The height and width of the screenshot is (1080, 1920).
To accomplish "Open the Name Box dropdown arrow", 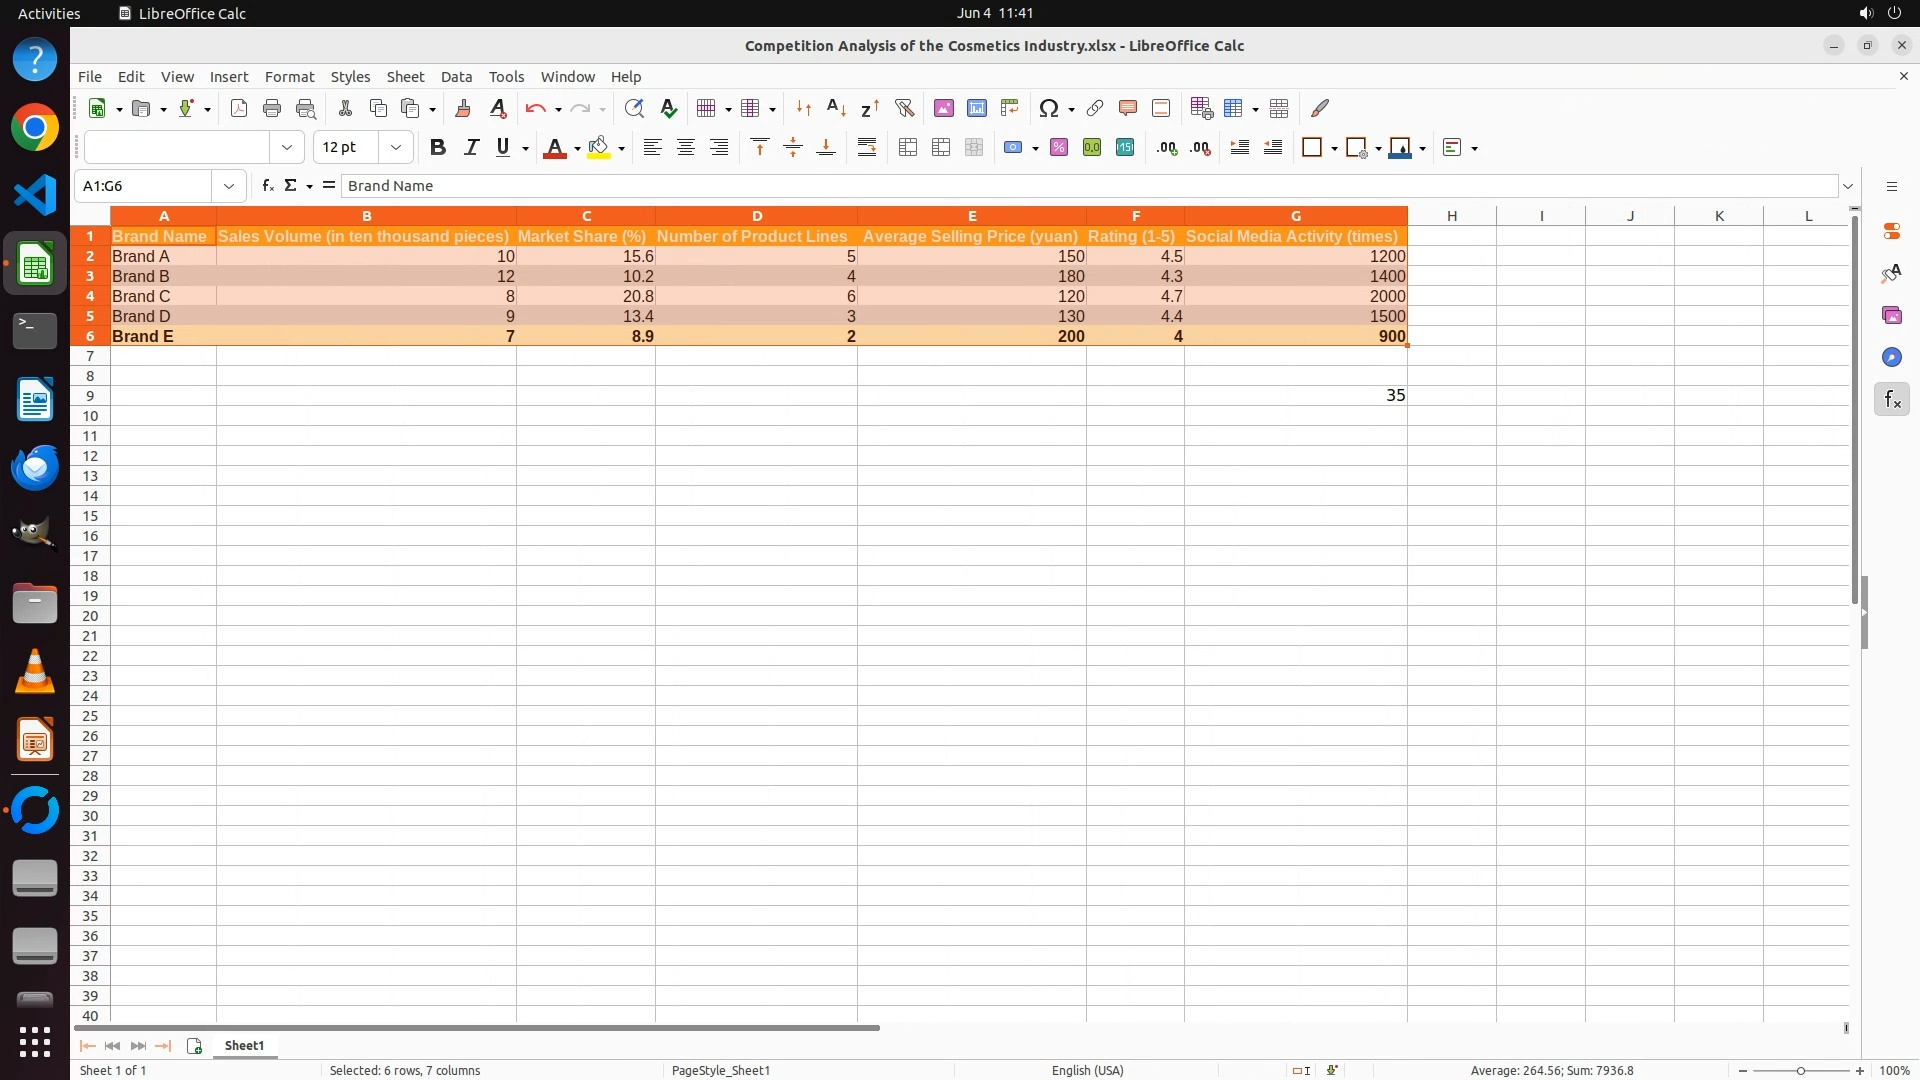I will coord(229,186).
